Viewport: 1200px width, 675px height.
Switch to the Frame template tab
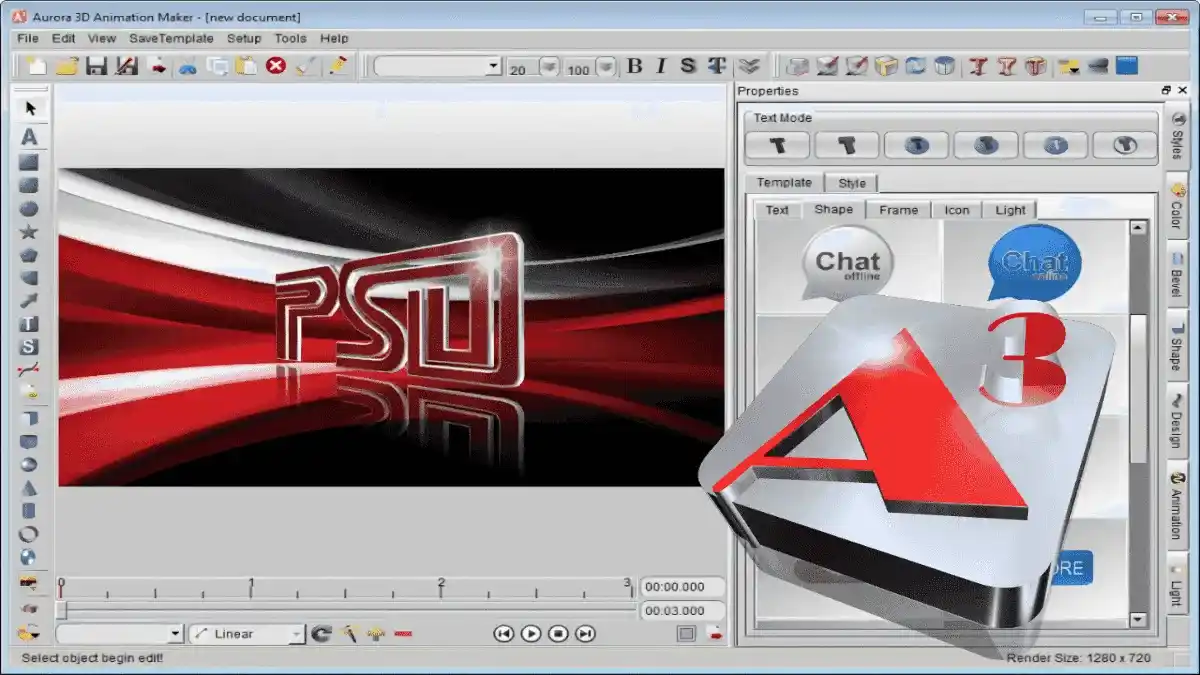[x=899, y=210]
